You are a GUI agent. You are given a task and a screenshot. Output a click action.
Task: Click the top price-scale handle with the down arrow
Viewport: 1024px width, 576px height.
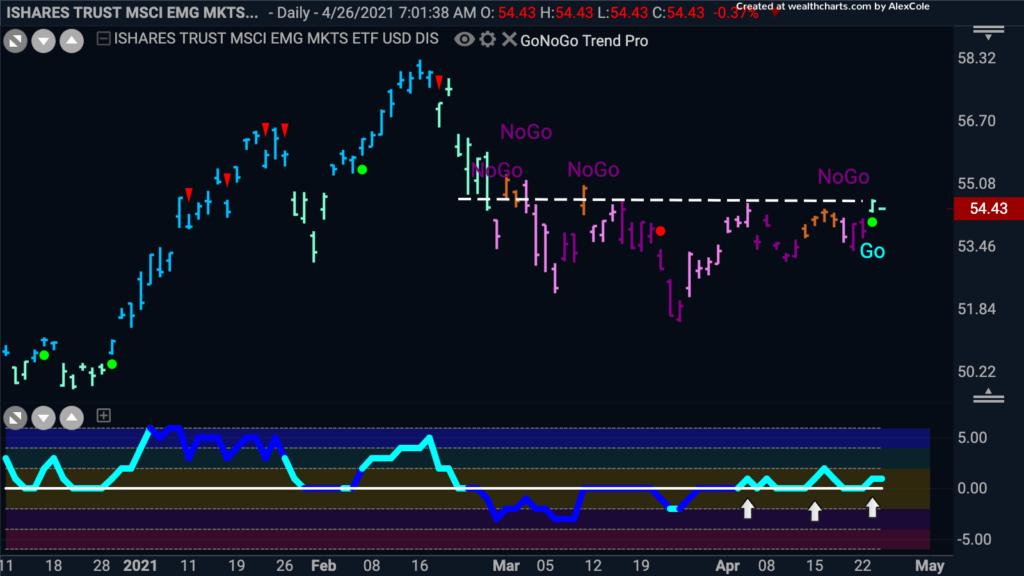(988, 33)
